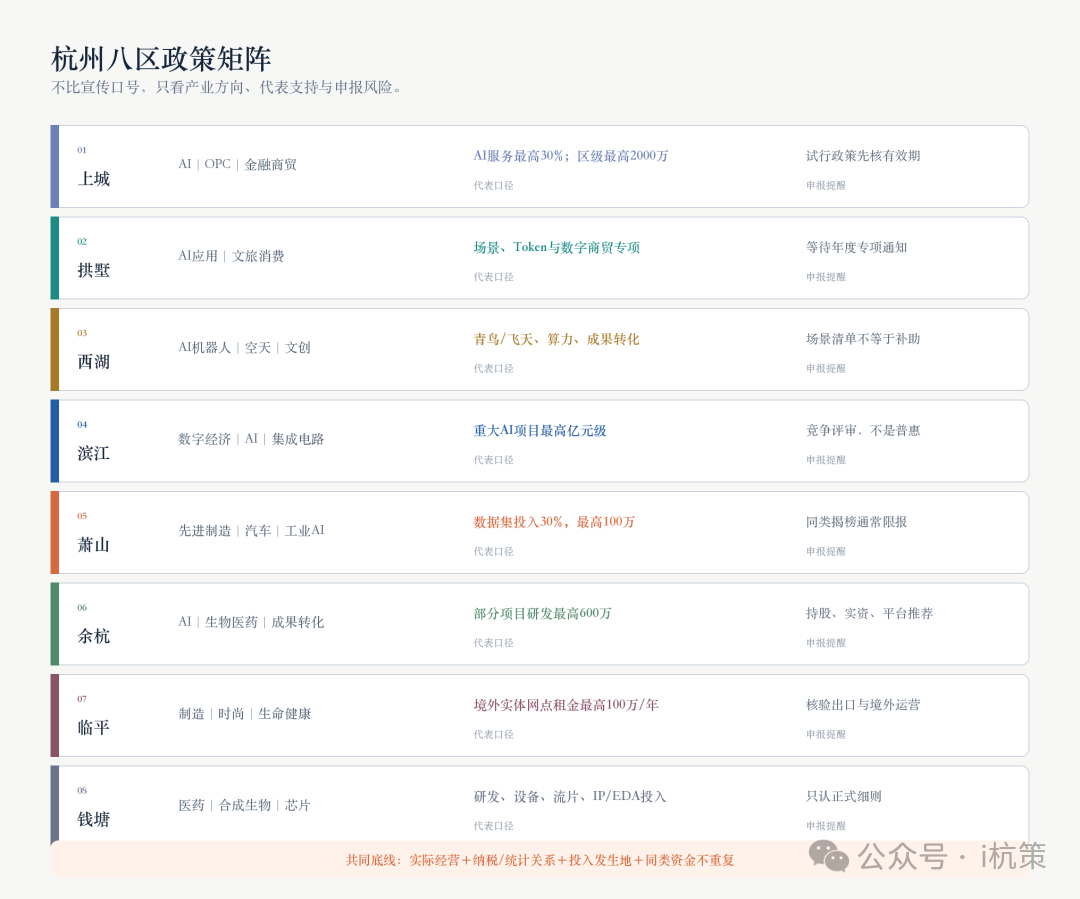
Task: Click 持股、实资、平台推荐 reminder
Action: coord(869,614)
